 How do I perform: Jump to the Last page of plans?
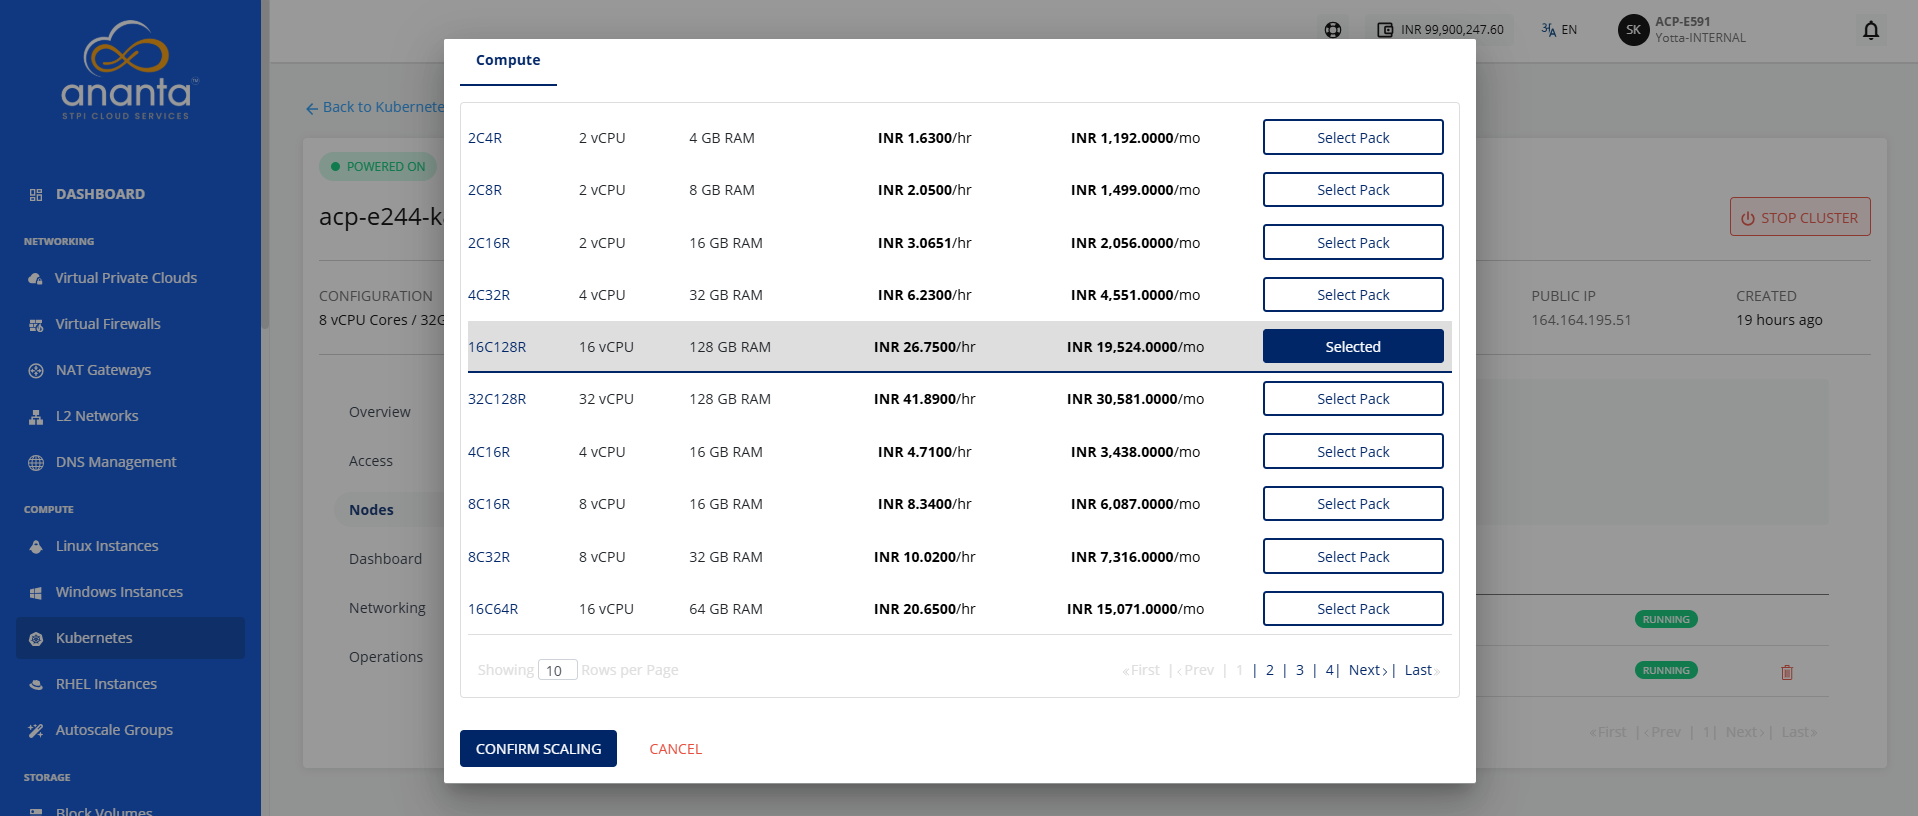tap(1422, 670)
